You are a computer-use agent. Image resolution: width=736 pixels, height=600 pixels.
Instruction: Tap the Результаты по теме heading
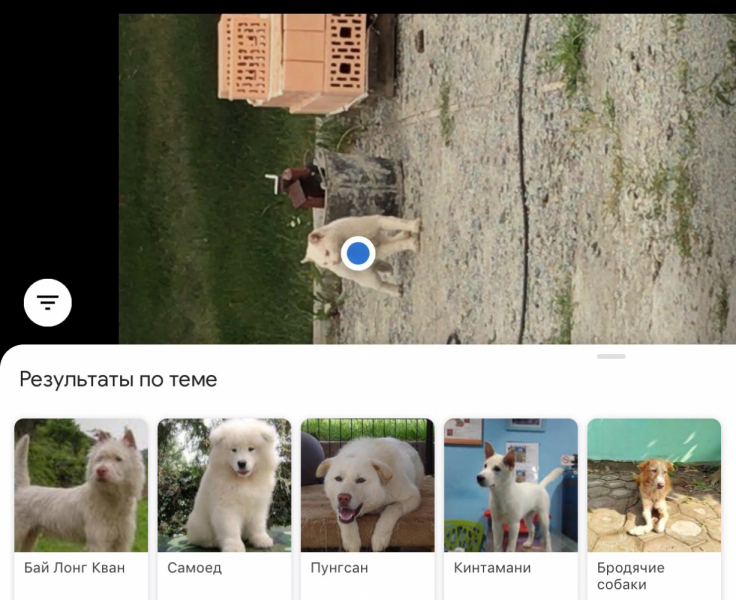point(118,380)
